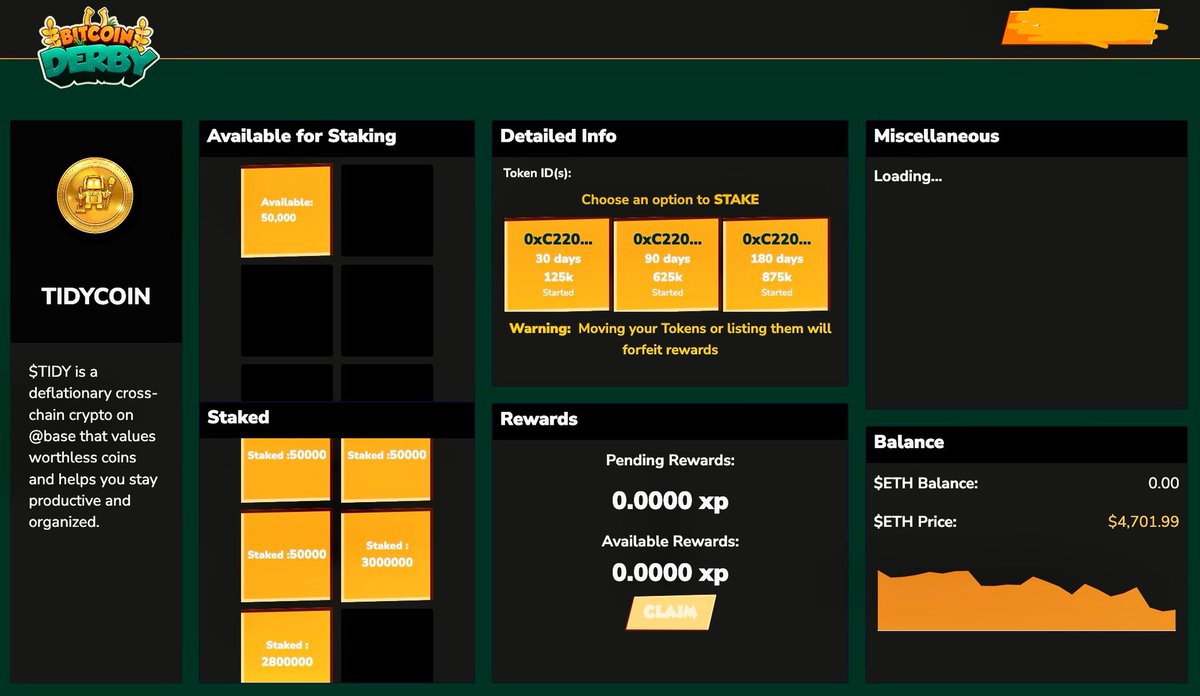Click the Pending Rewards: label
This screenshot has height=696, width=1200.
point(670,461)
